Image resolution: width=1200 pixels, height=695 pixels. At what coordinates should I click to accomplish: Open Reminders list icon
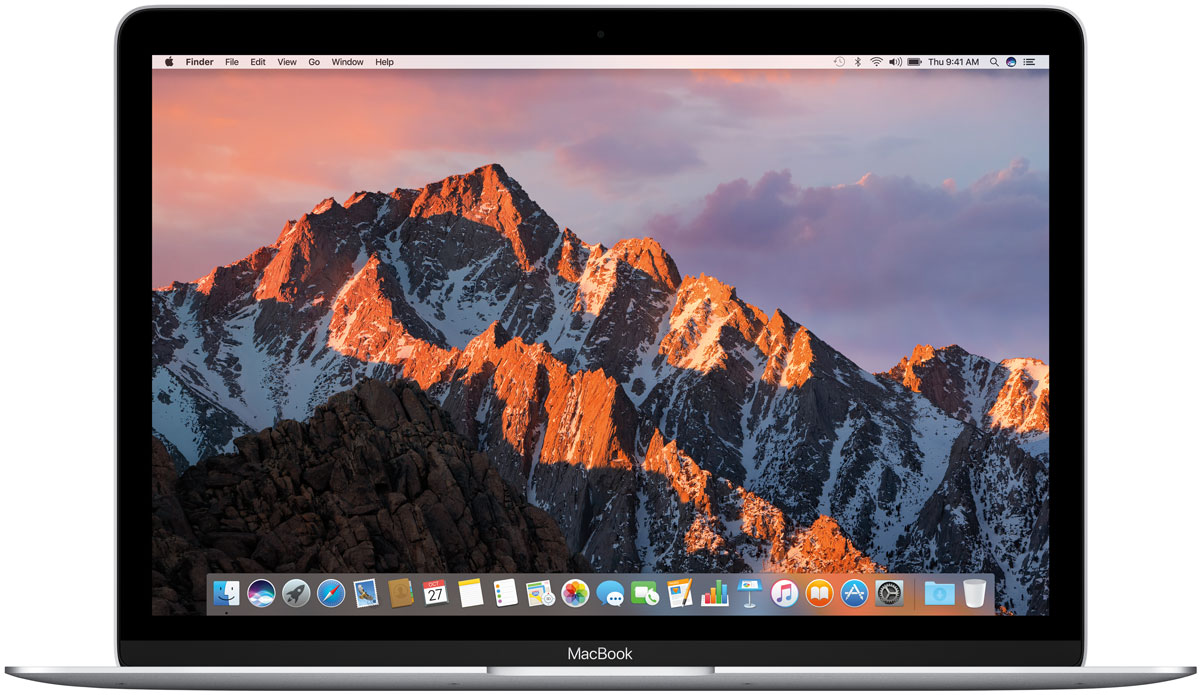click(x=505, y=593)
